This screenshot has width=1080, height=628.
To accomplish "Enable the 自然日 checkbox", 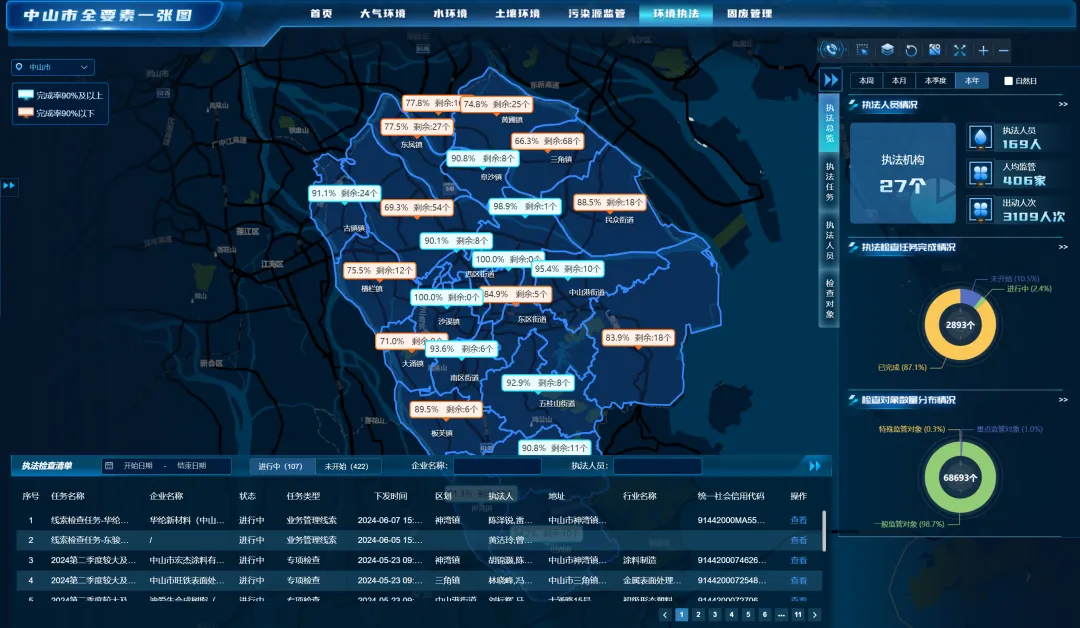I will (x=1008, y=81).
